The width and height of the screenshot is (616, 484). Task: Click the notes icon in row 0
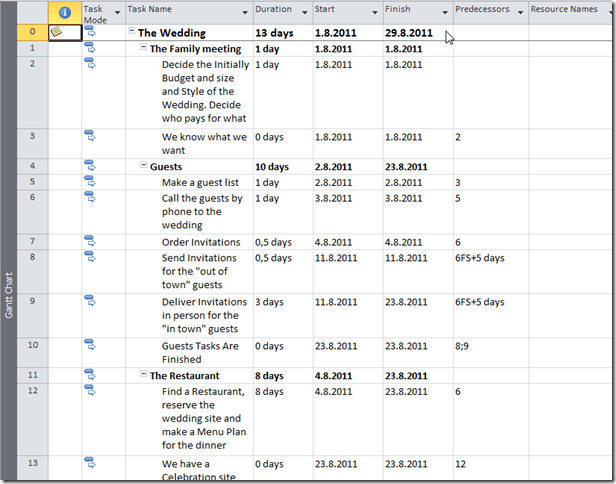tap(57, 33)
